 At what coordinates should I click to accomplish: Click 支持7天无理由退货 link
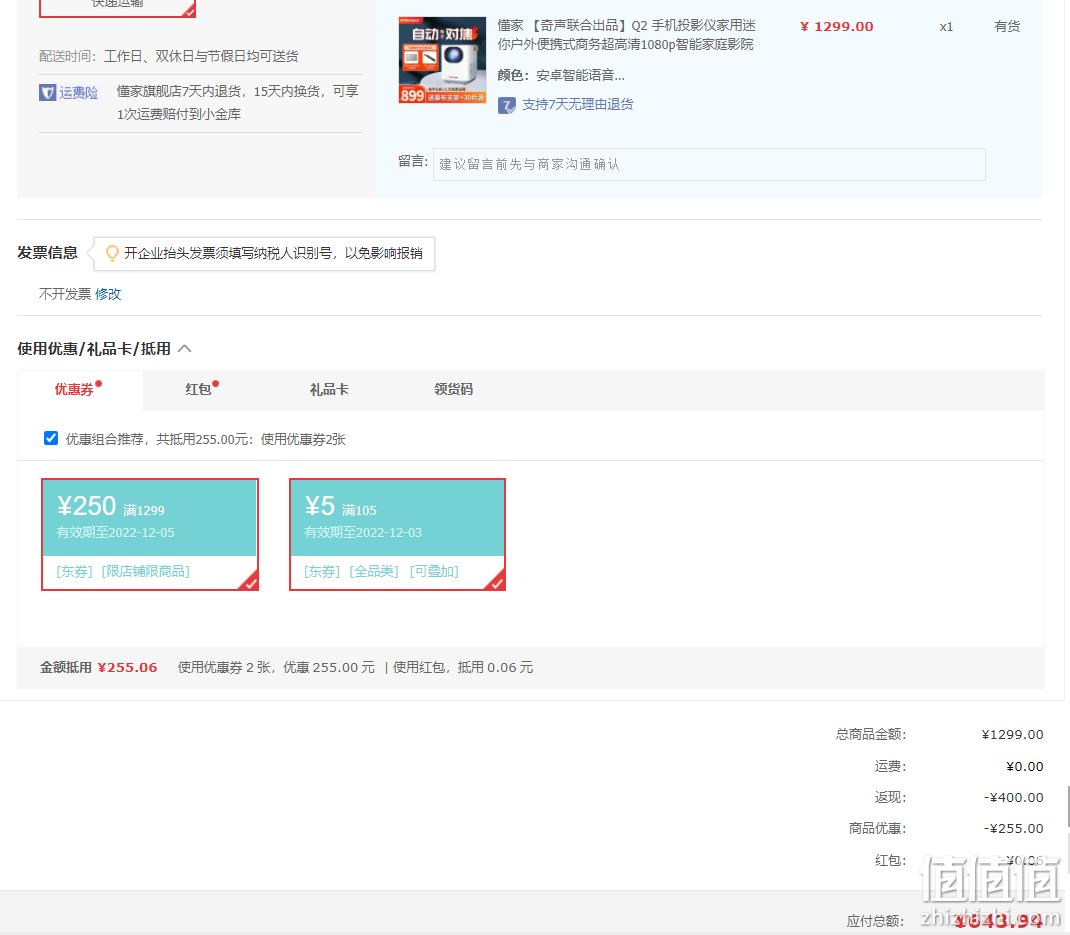click(577, 104)
